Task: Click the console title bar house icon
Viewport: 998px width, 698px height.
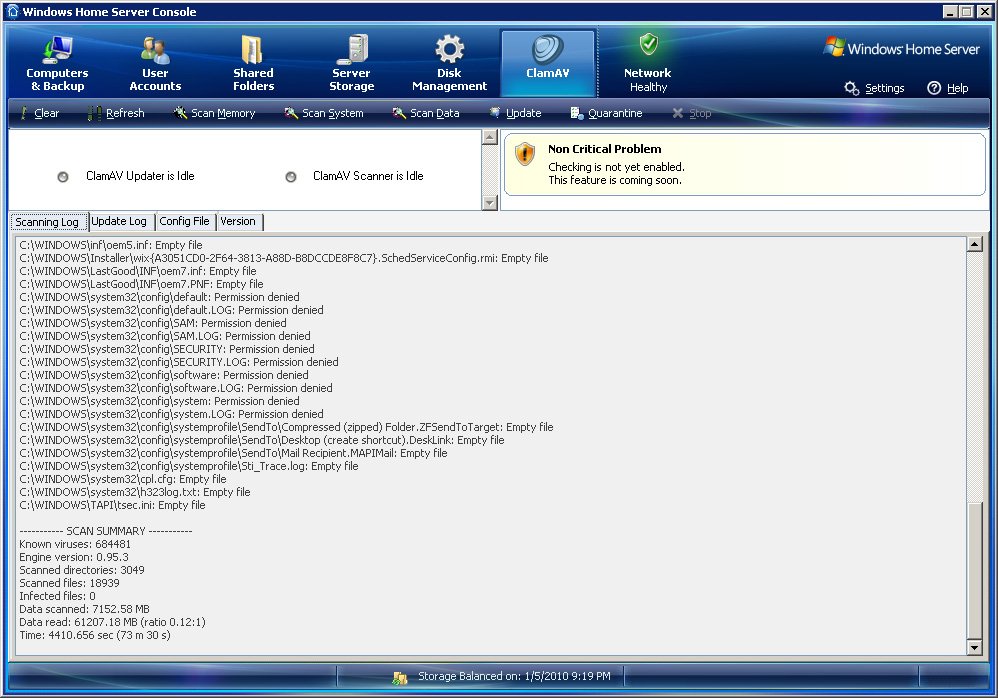Action: tap(13, 11)
